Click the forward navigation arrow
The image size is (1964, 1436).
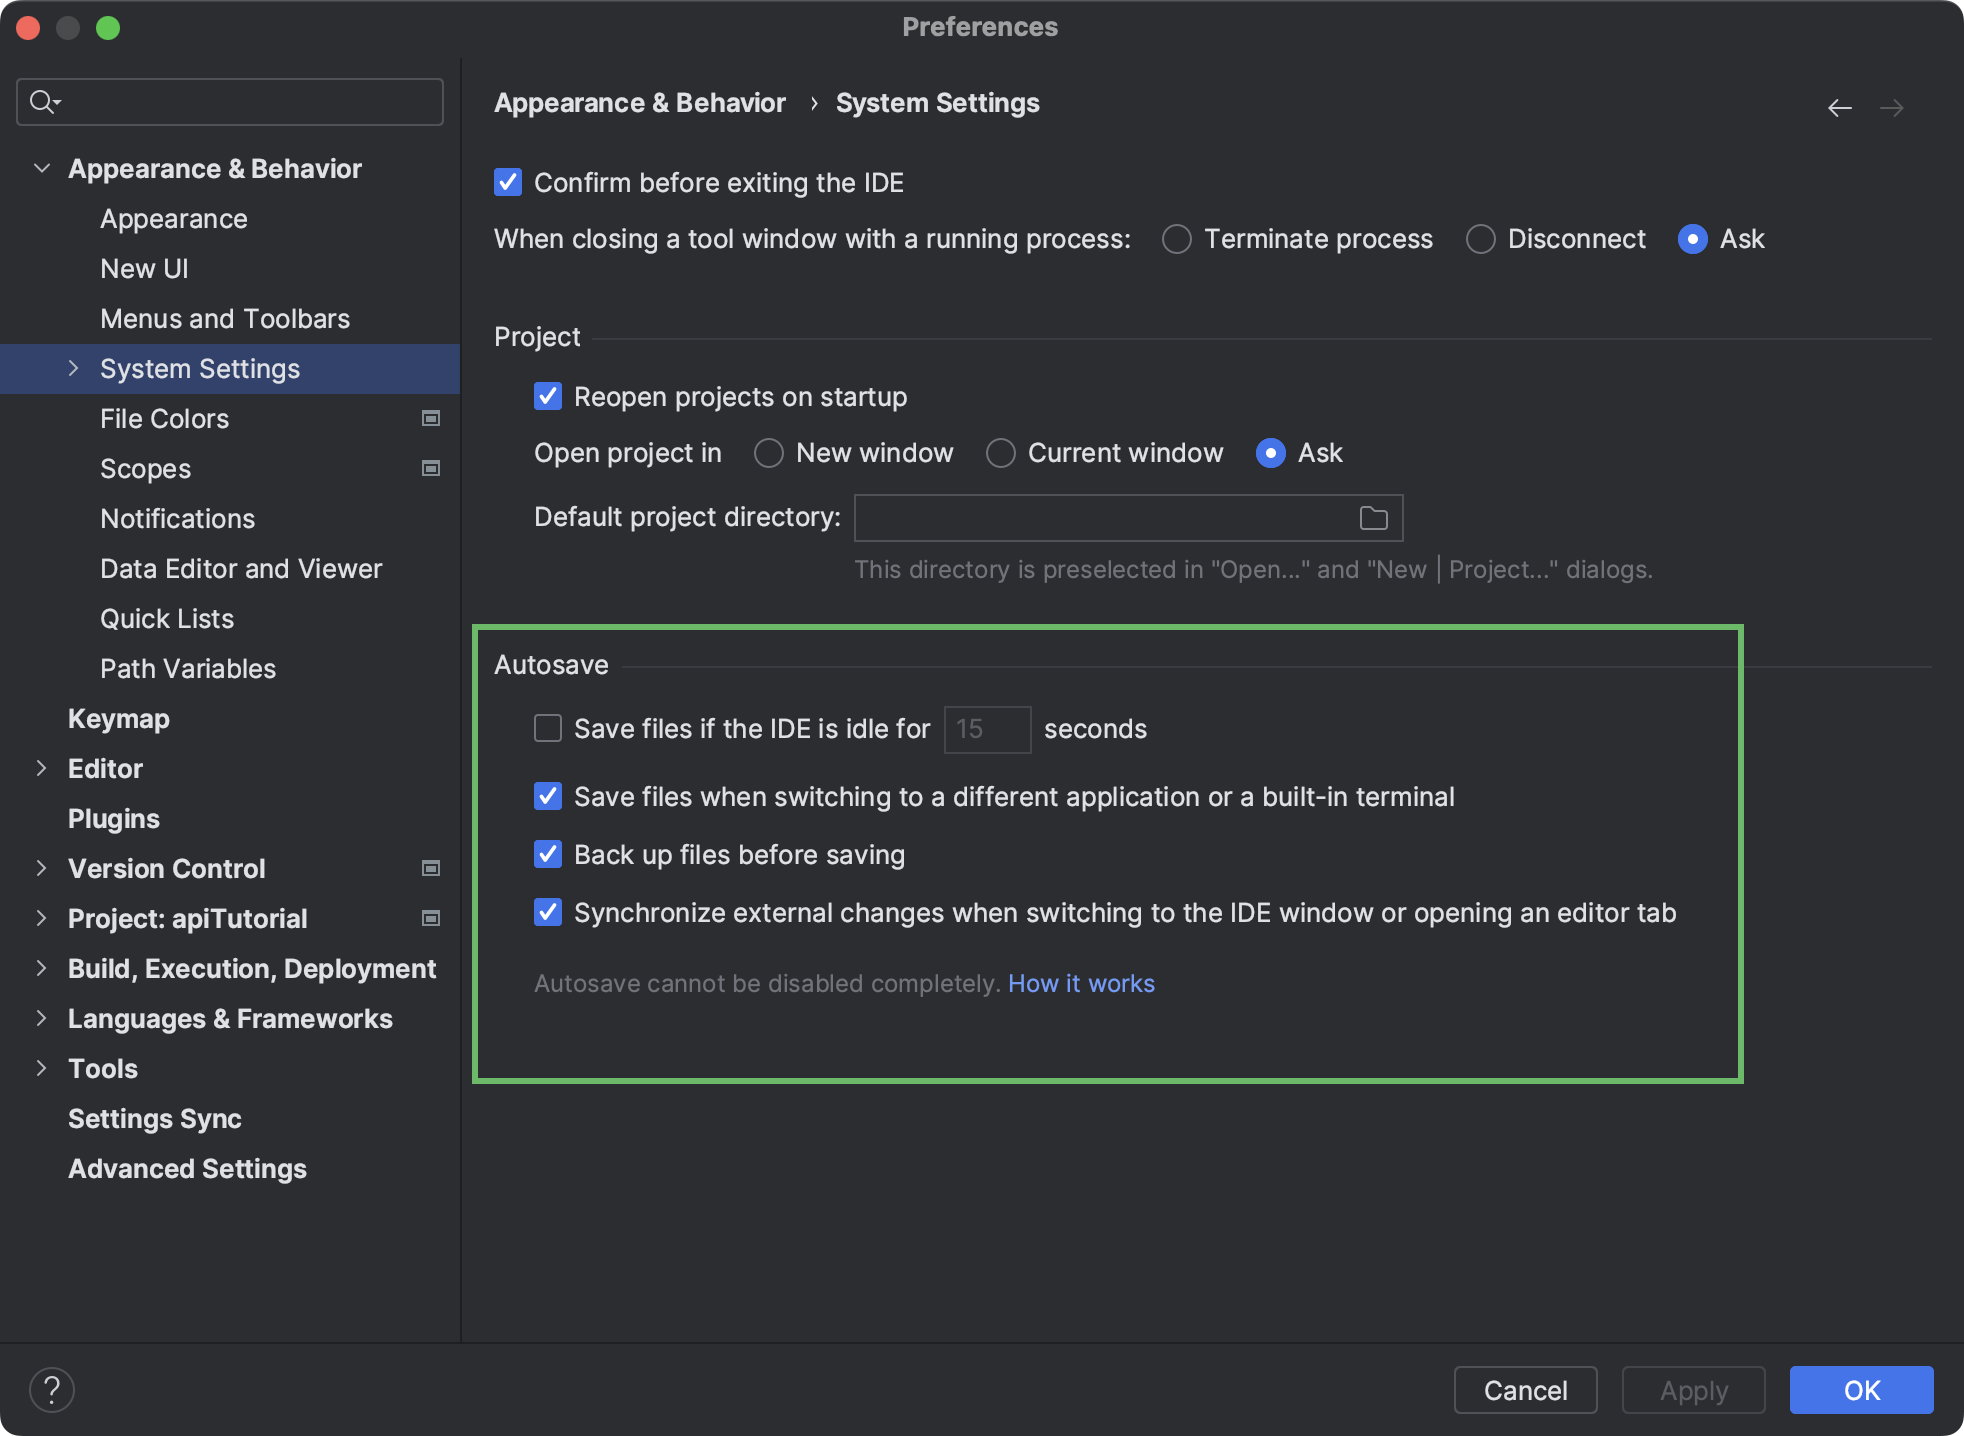(1893, 107)
